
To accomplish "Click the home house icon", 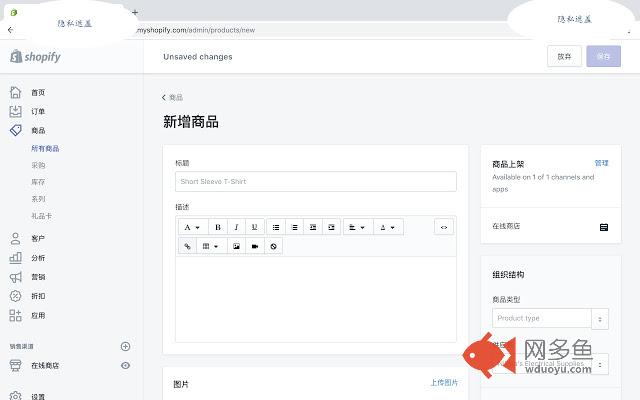I will [x=16, y=92].
